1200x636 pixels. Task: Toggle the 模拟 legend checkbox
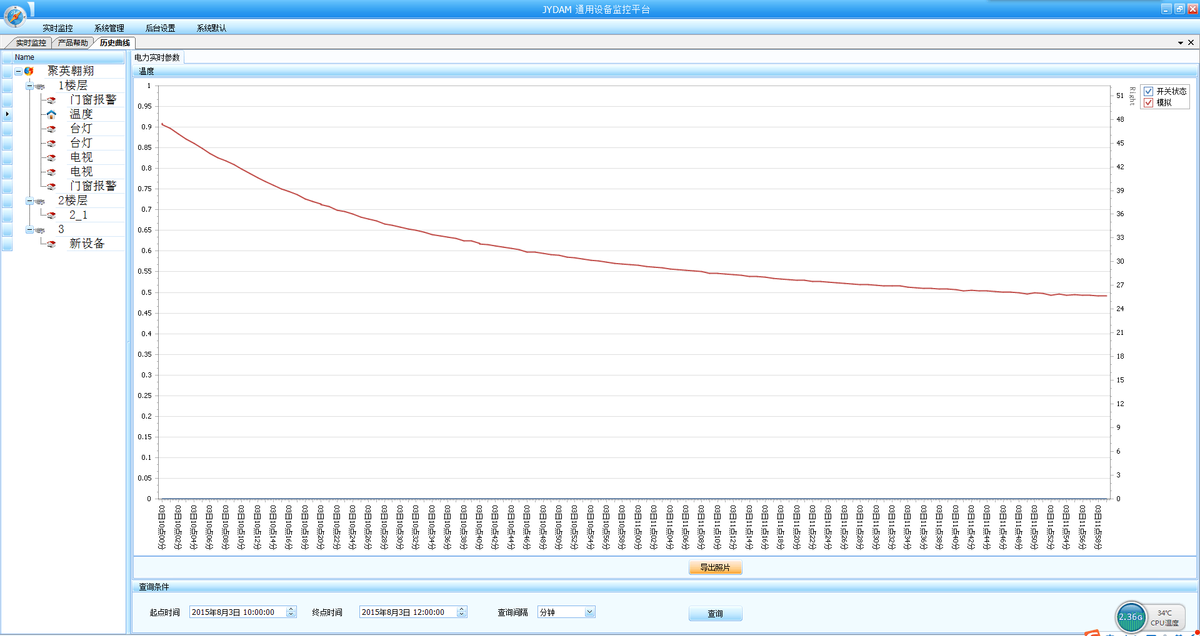[1148, 102]
